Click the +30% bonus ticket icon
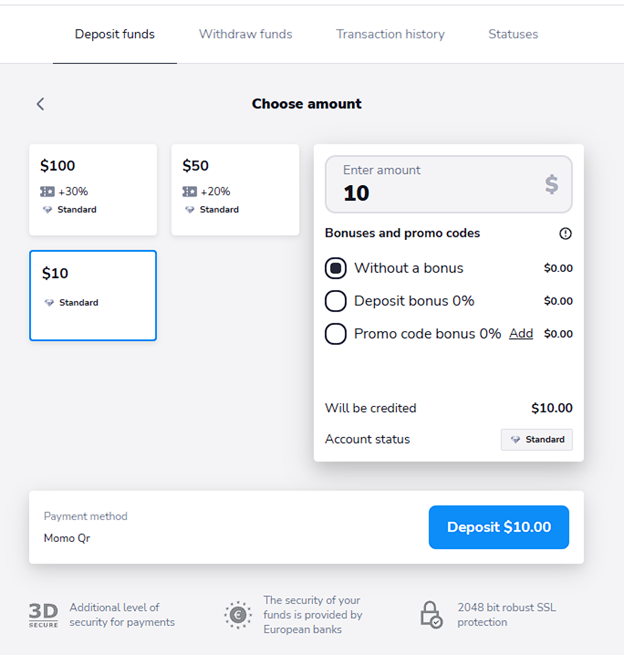624x655 pixels. coord(47,192)
